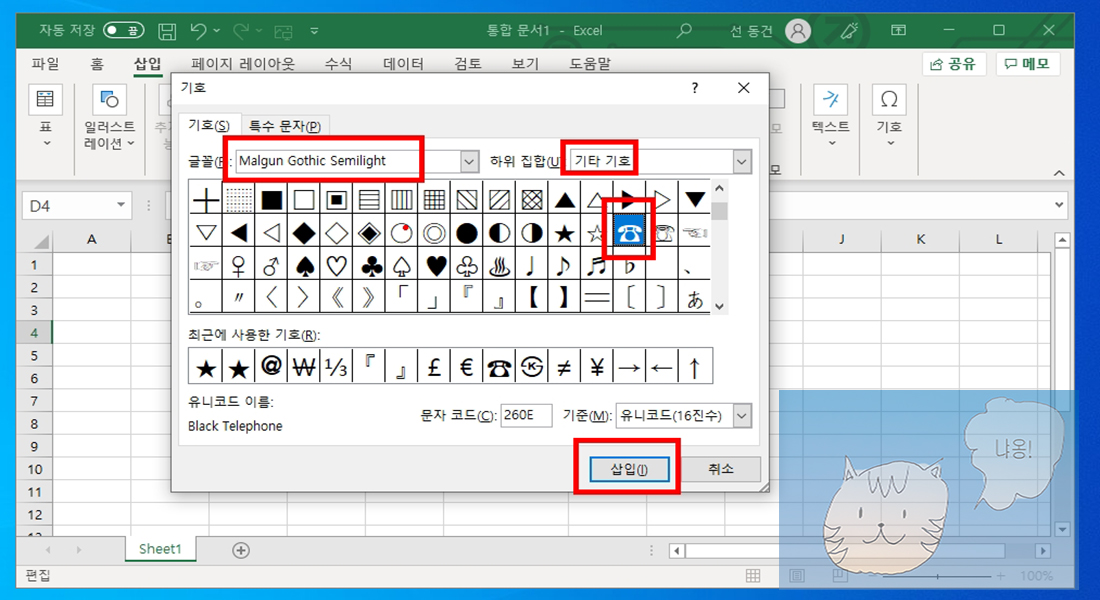Select the black diamond symbol
The image size is (1100, 600).
click(x=304, y=233)
